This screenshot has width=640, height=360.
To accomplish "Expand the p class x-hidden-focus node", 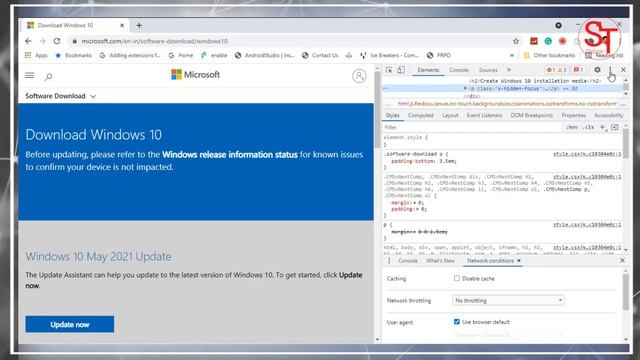I will coord(465,89).
